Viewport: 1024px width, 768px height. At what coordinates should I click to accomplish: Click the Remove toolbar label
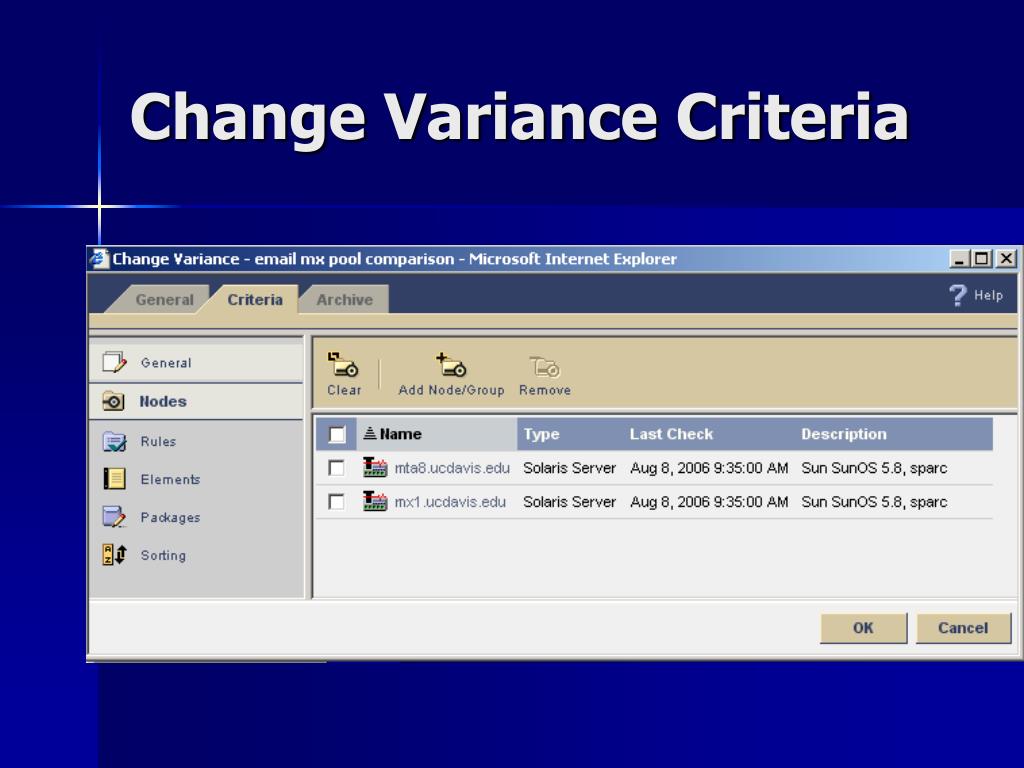pyautogui.click(x=545, y=390)
